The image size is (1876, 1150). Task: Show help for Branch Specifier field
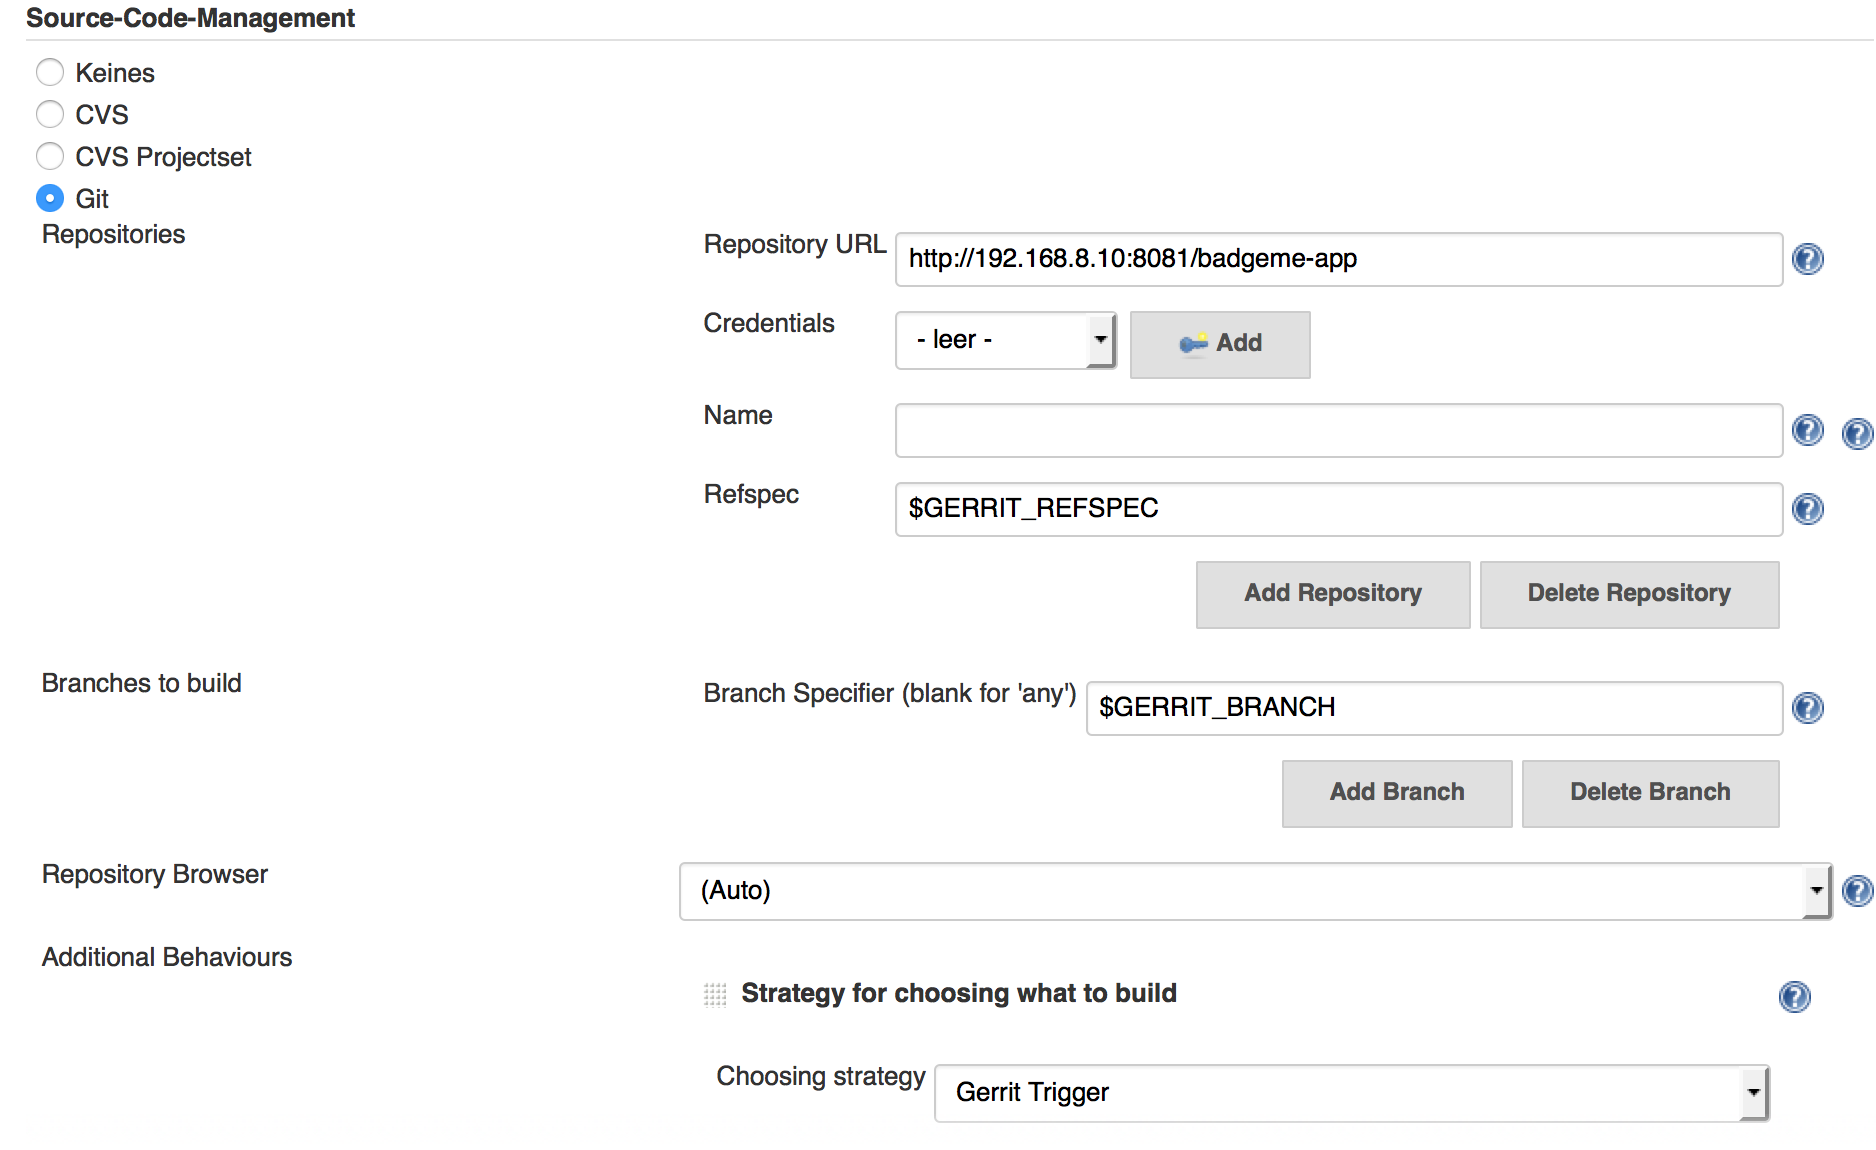point(1807,708)
